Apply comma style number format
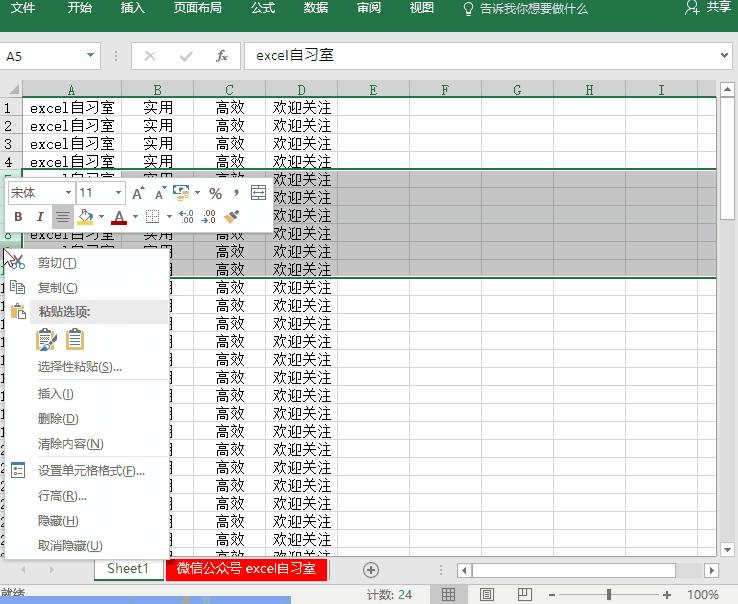 (236, 192)
